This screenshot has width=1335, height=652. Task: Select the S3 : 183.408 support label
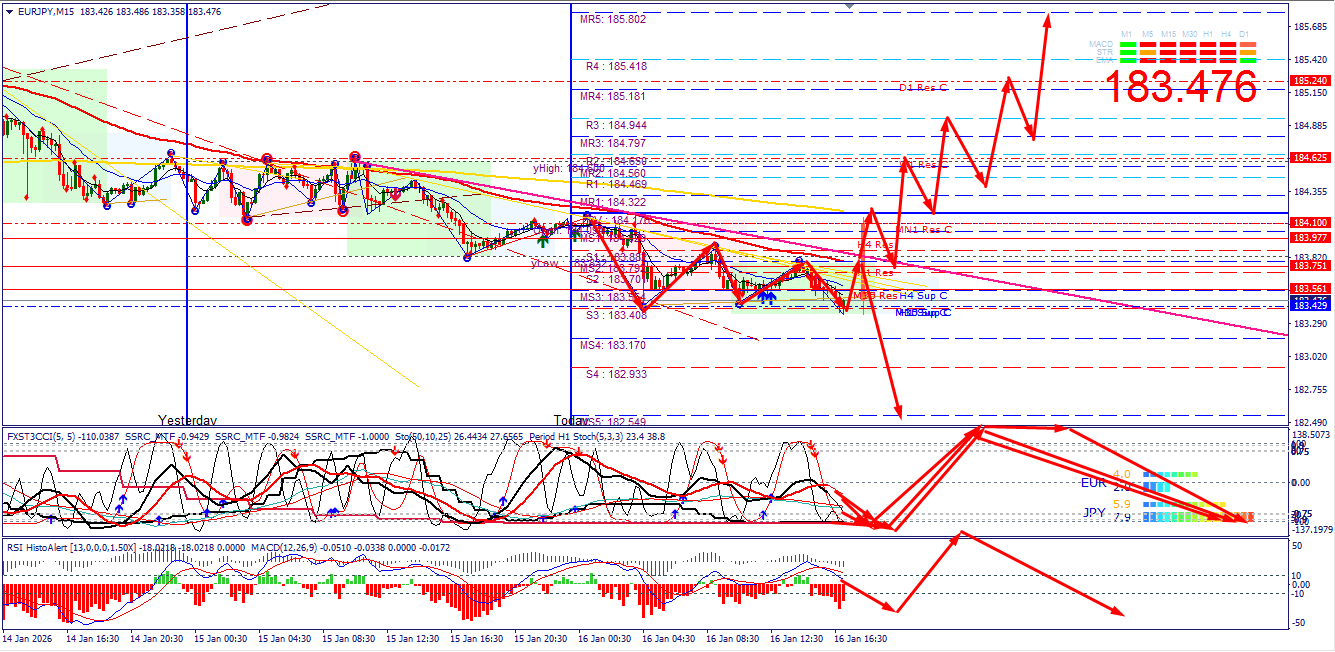(617, 315)
